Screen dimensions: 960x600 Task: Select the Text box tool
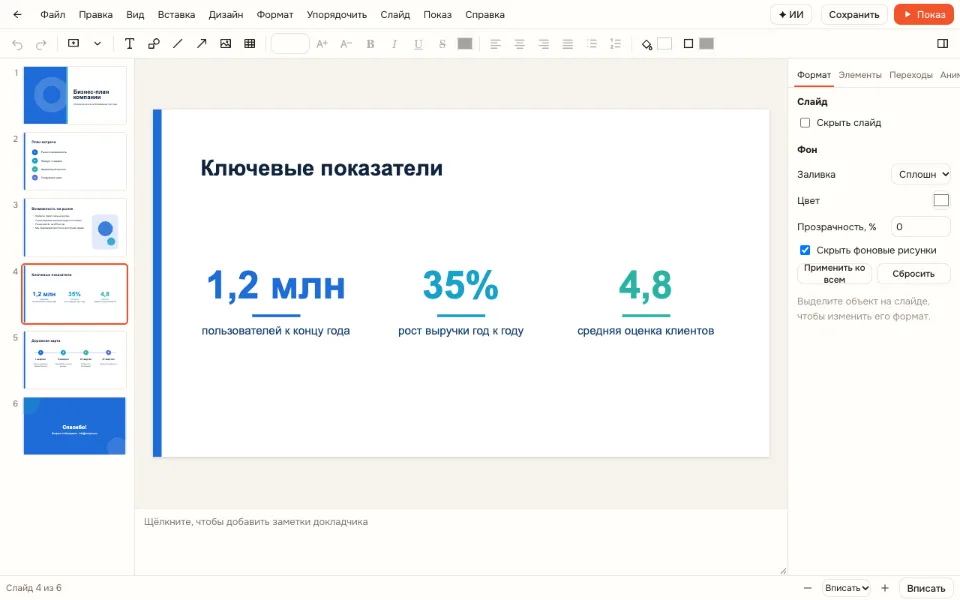click(129, 43)
